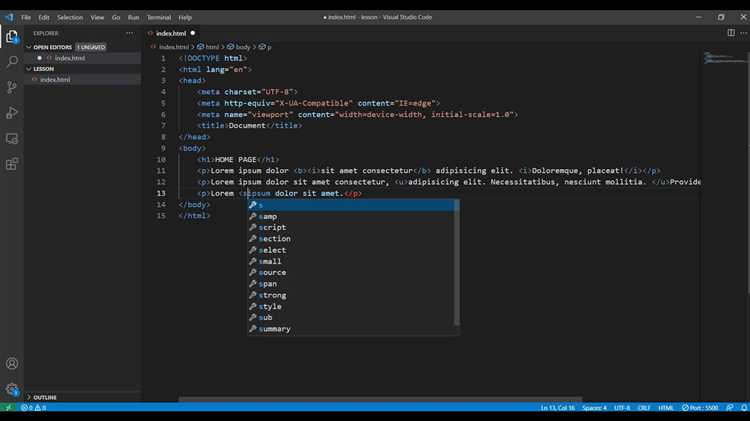Open the Explorer view in activity bar
The width and height of the screenshot is (750, 421).
12,37
